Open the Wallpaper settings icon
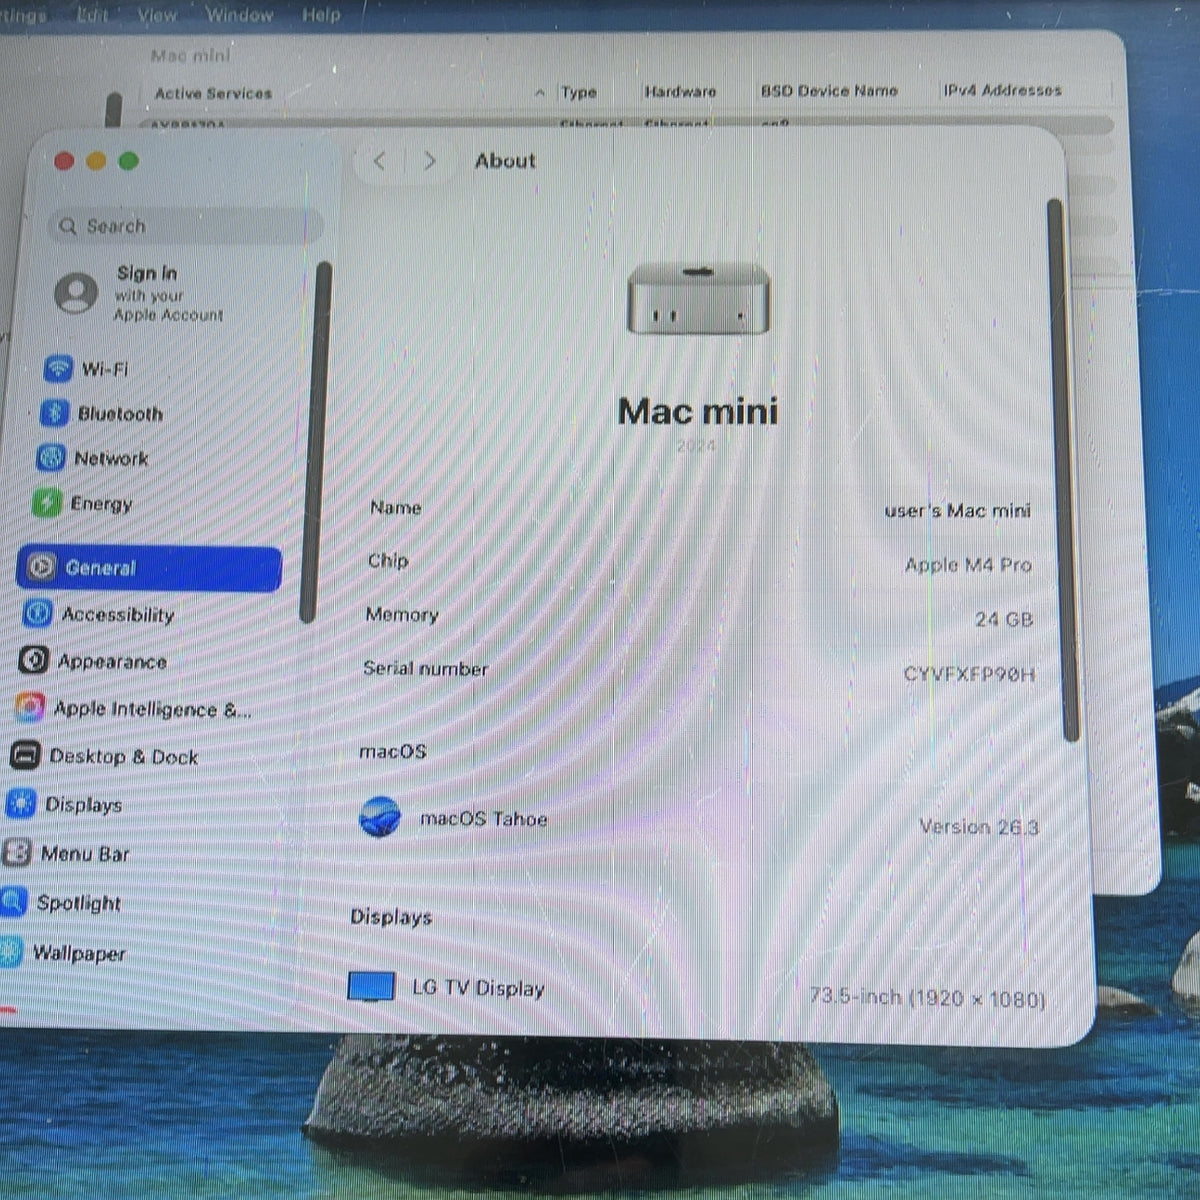This screenshot has width=1200, height=1200. pos(10,951)
